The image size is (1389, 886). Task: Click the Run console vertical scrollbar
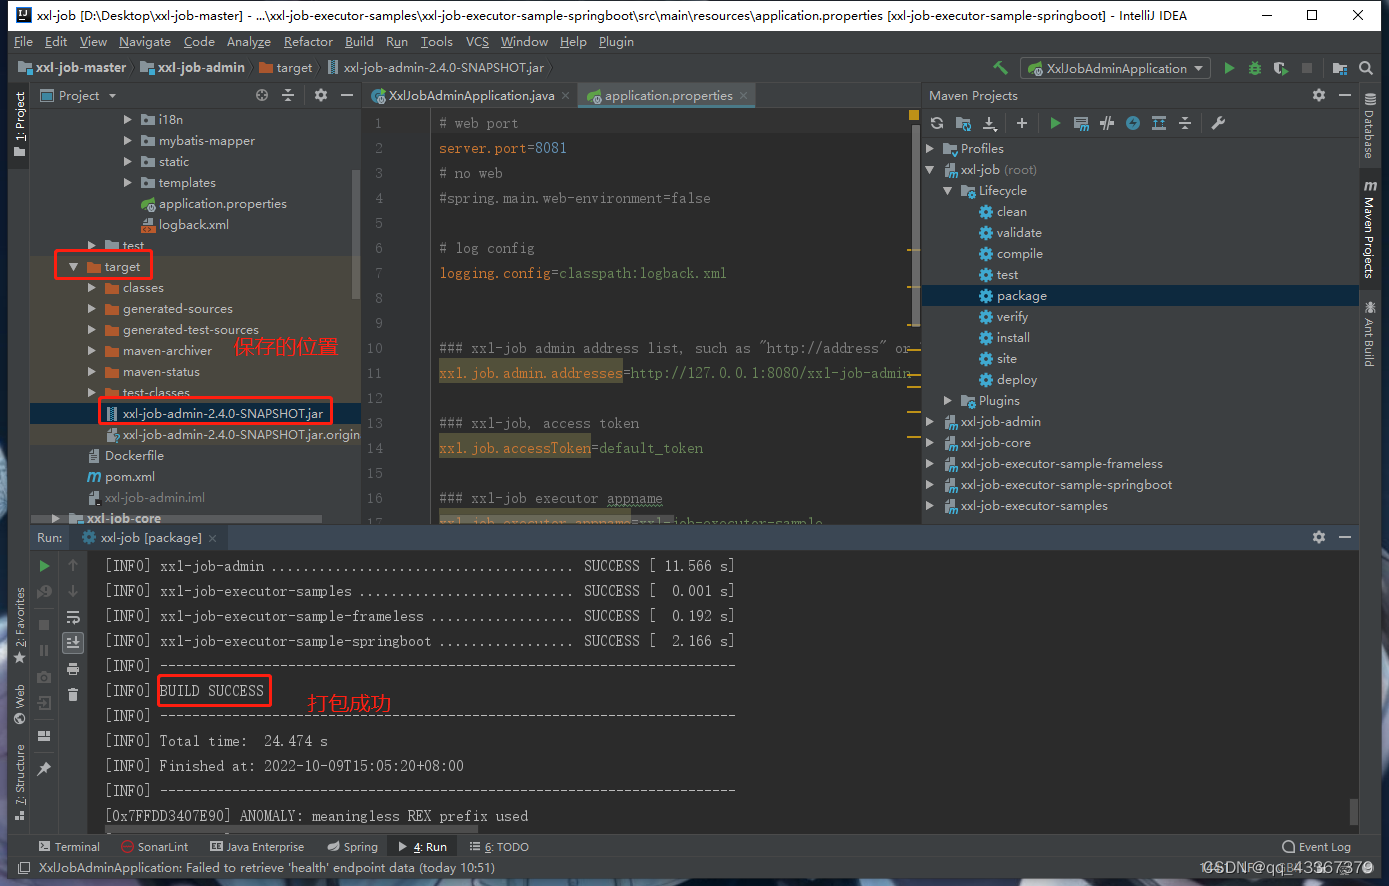(x=1354, y=810)
